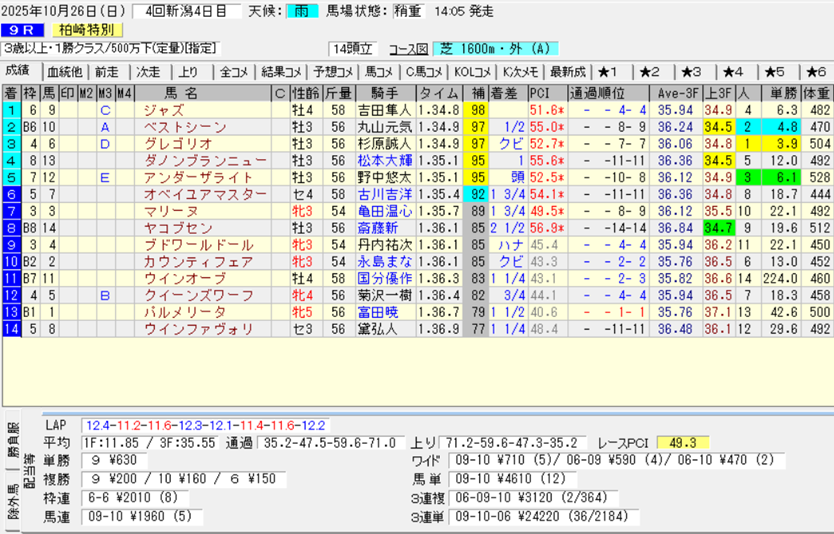
Task: Sort by the 単勝 odds column header
Action: pyautogui.click(x=780, y=93)
